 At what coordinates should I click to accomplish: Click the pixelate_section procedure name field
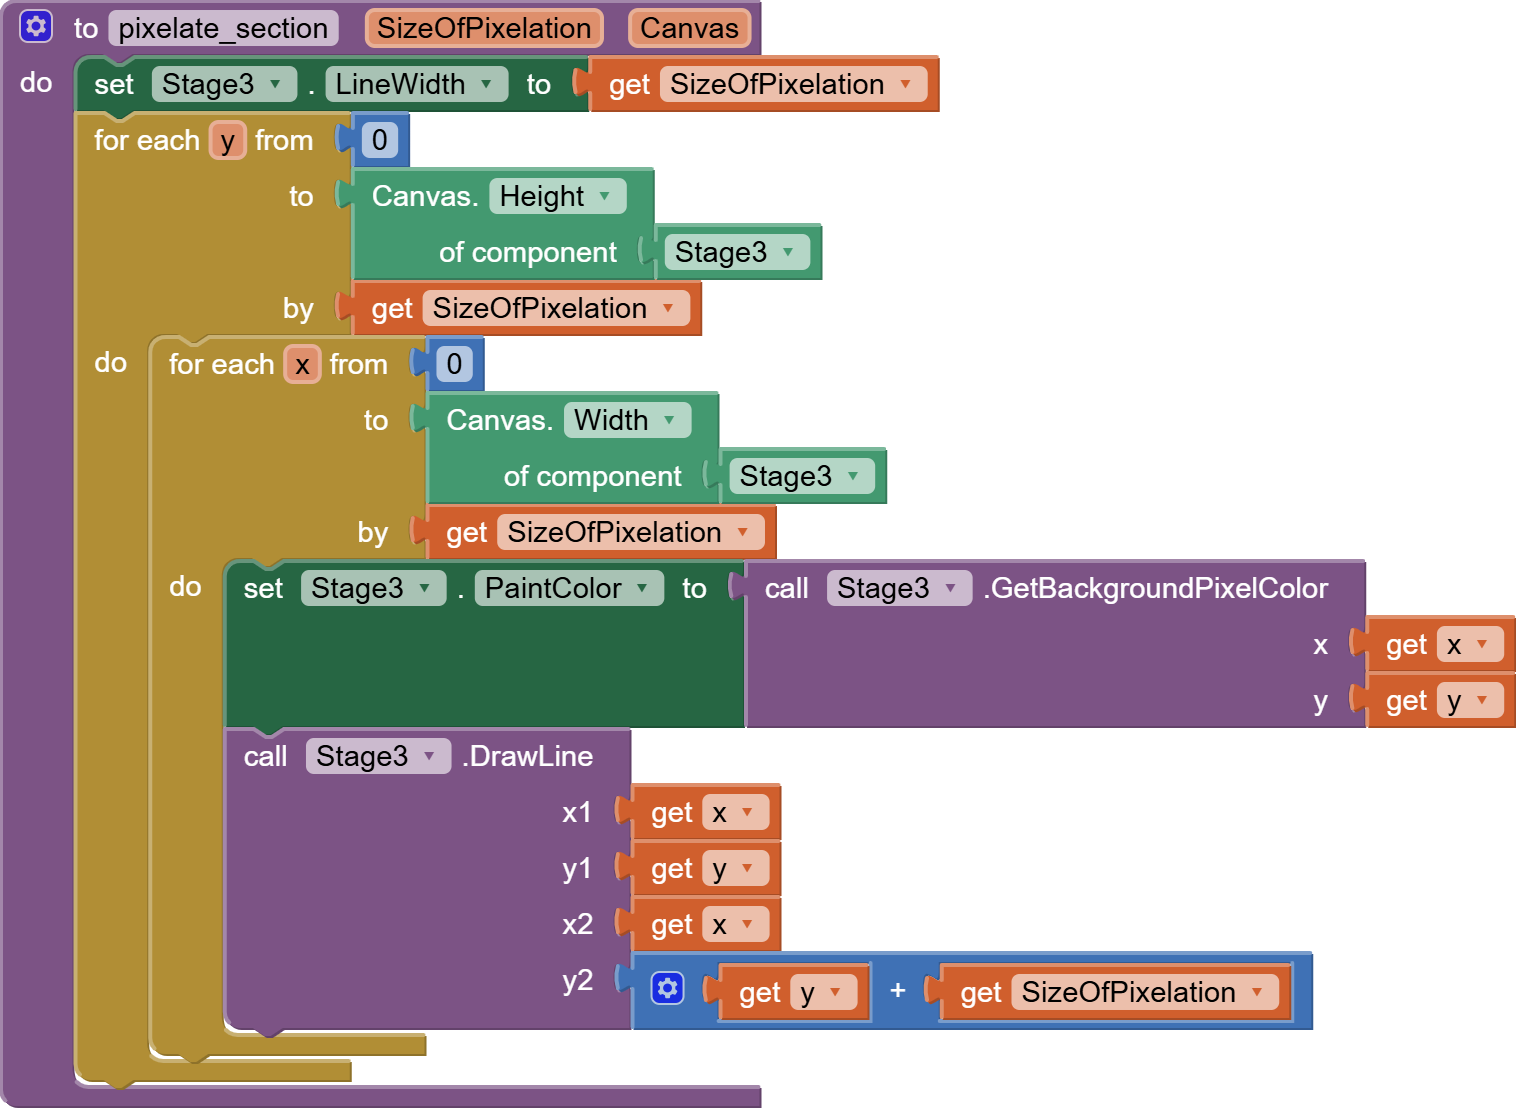point(223,28)
